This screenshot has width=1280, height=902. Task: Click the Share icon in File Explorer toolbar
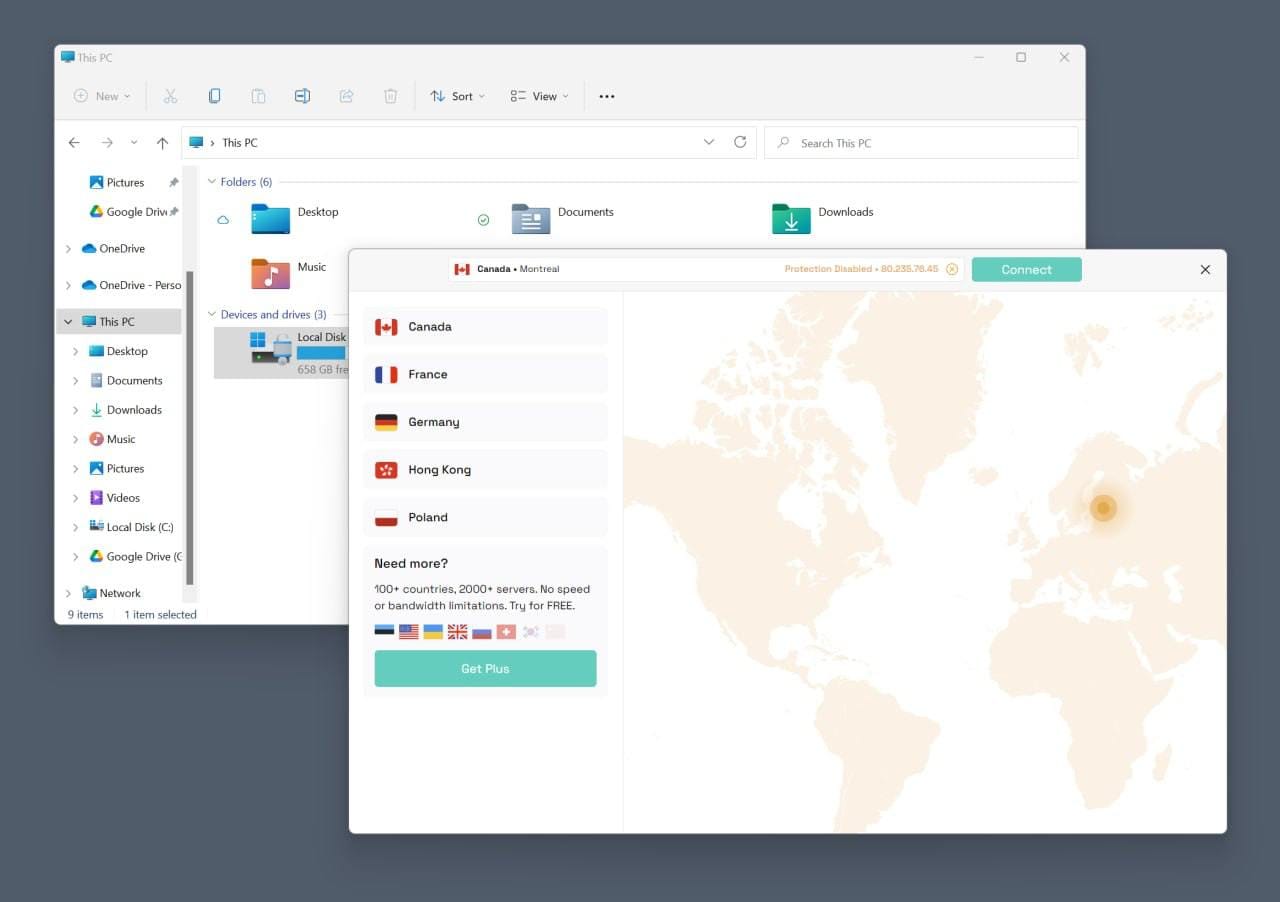tap(346, 96)
